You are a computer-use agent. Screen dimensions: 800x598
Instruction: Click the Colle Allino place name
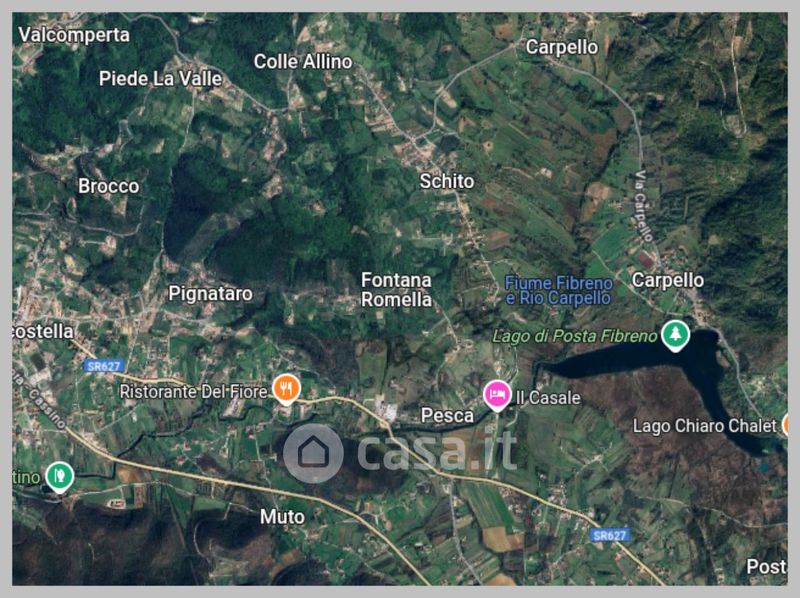tap(303, 62)
